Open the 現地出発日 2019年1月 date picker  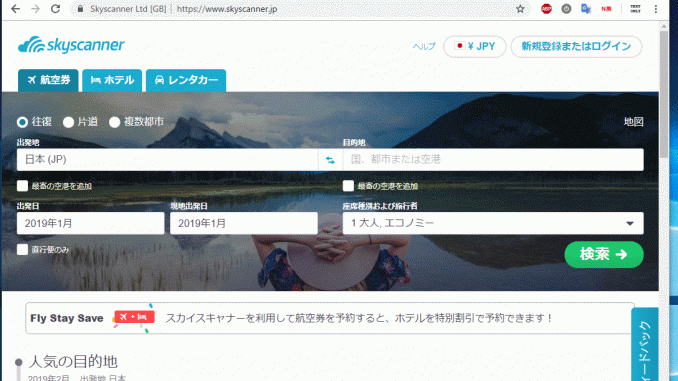(244, 223)
